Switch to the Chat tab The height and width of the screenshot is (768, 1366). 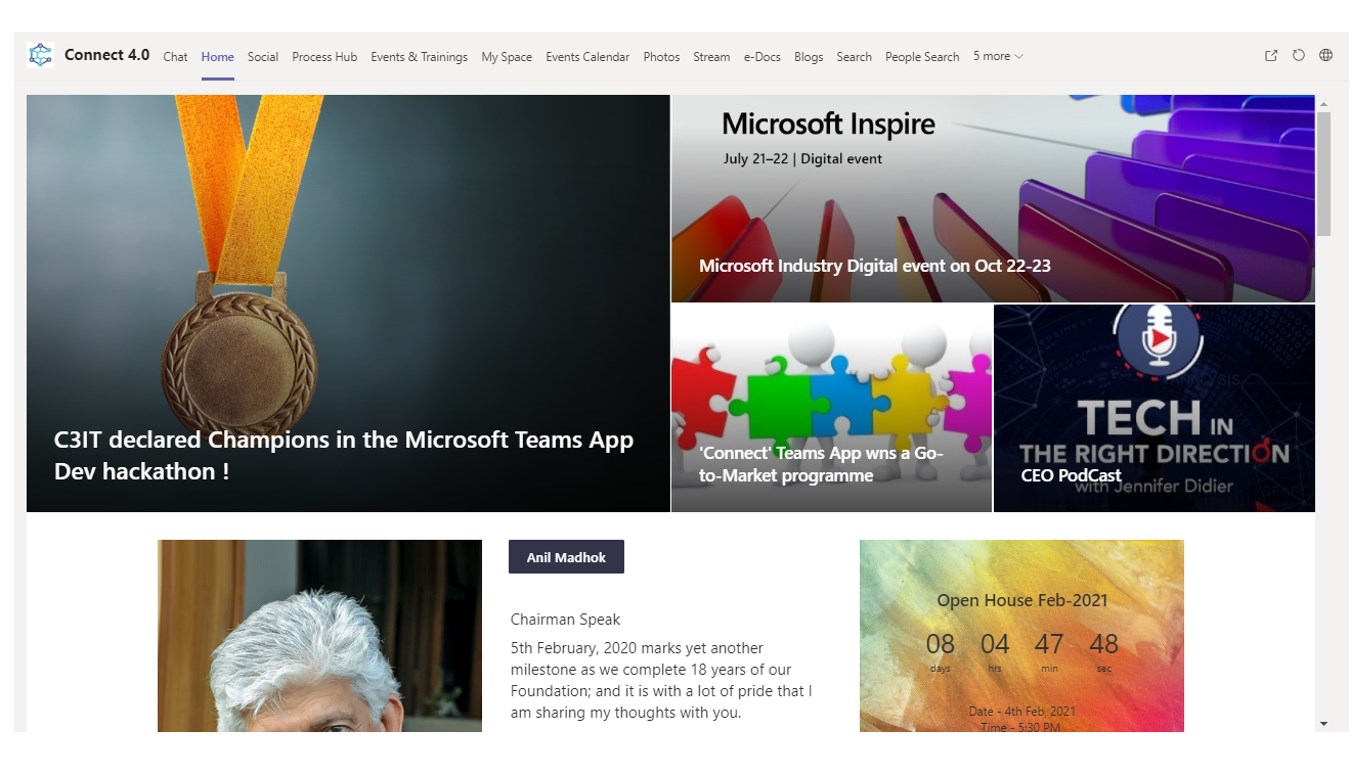pos(176,57)
